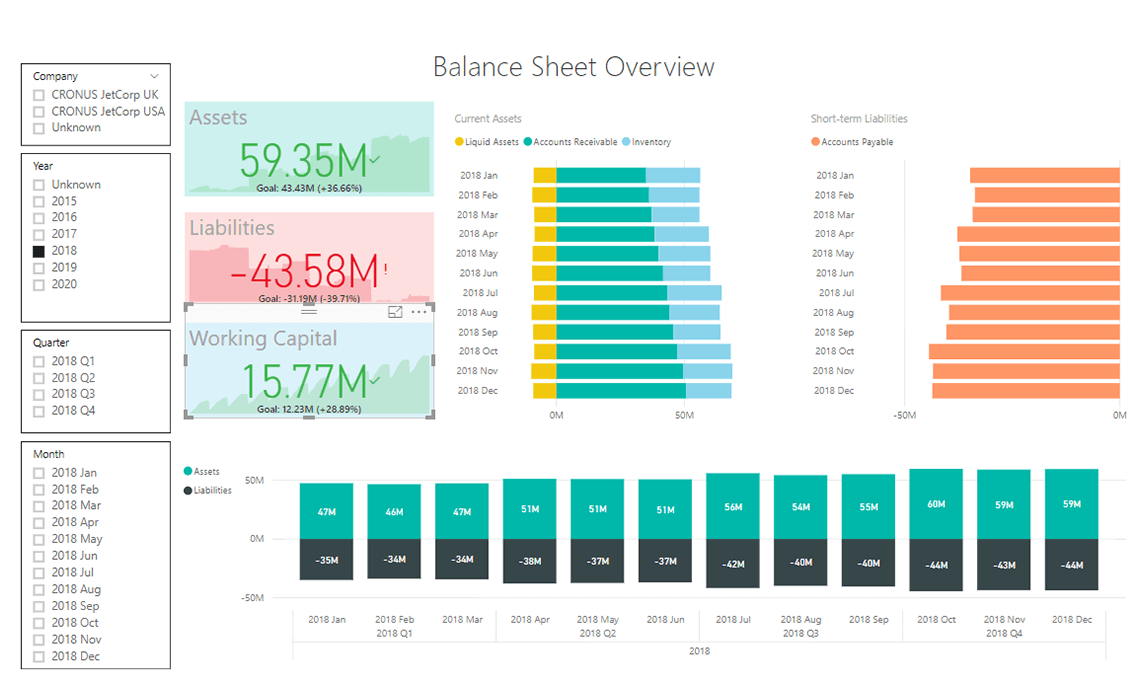
Task: Click the 2018 Apr 51M assets column
Action: point(530,509)
